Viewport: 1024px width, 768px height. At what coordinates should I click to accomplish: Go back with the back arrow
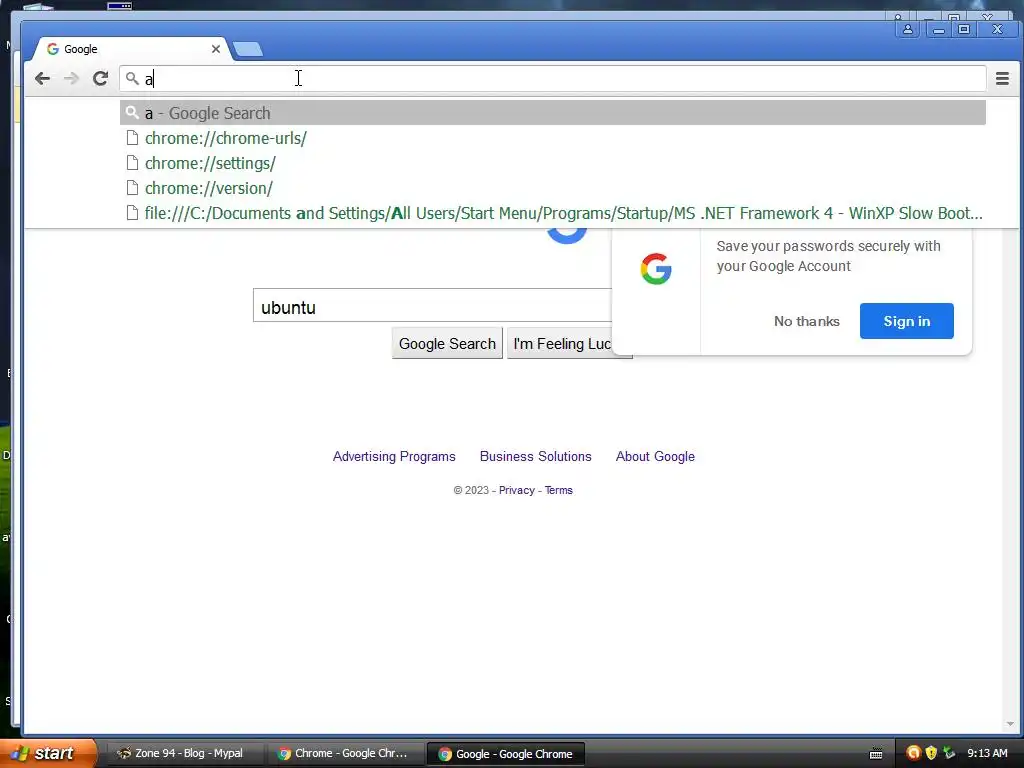tap(42, 79)
